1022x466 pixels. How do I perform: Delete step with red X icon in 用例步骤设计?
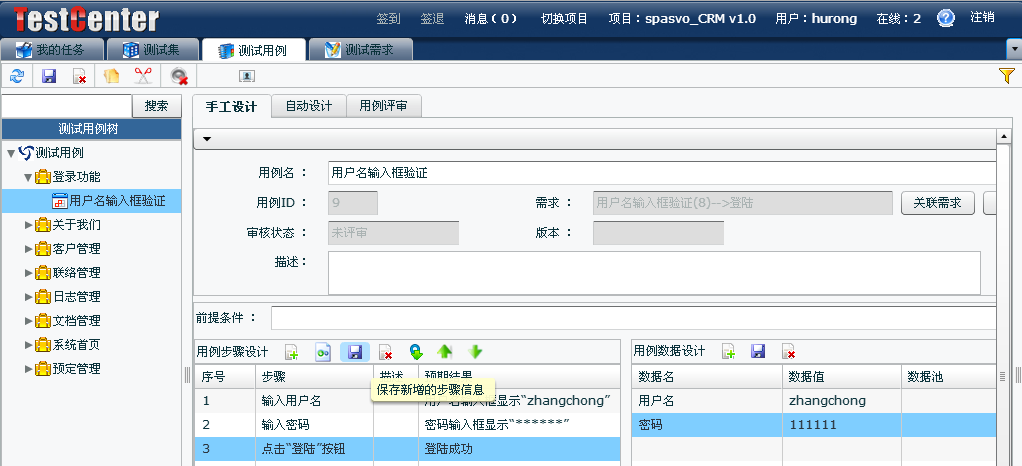coord(385,352)
